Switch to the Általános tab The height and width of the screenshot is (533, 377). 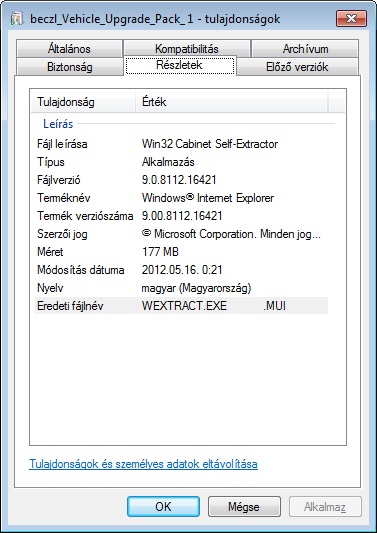click(69, 49)
